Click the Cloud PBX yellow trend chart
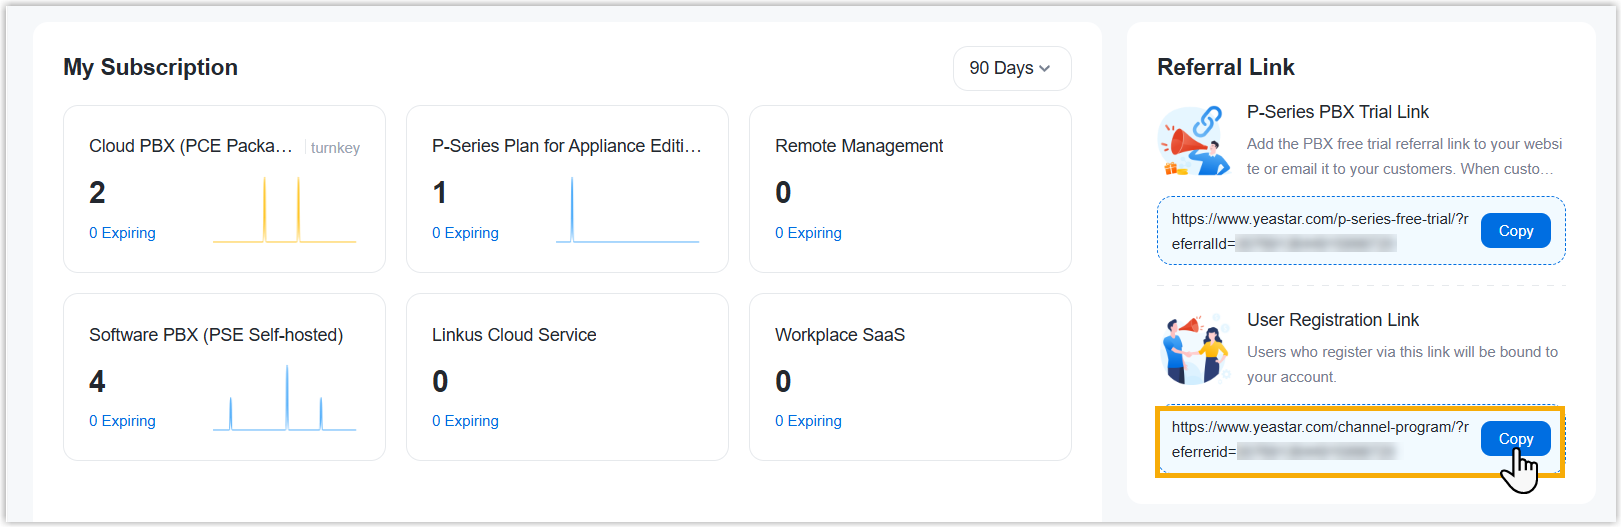The width and height of the screenshot is (1622, 528). (x=284, y=211)
